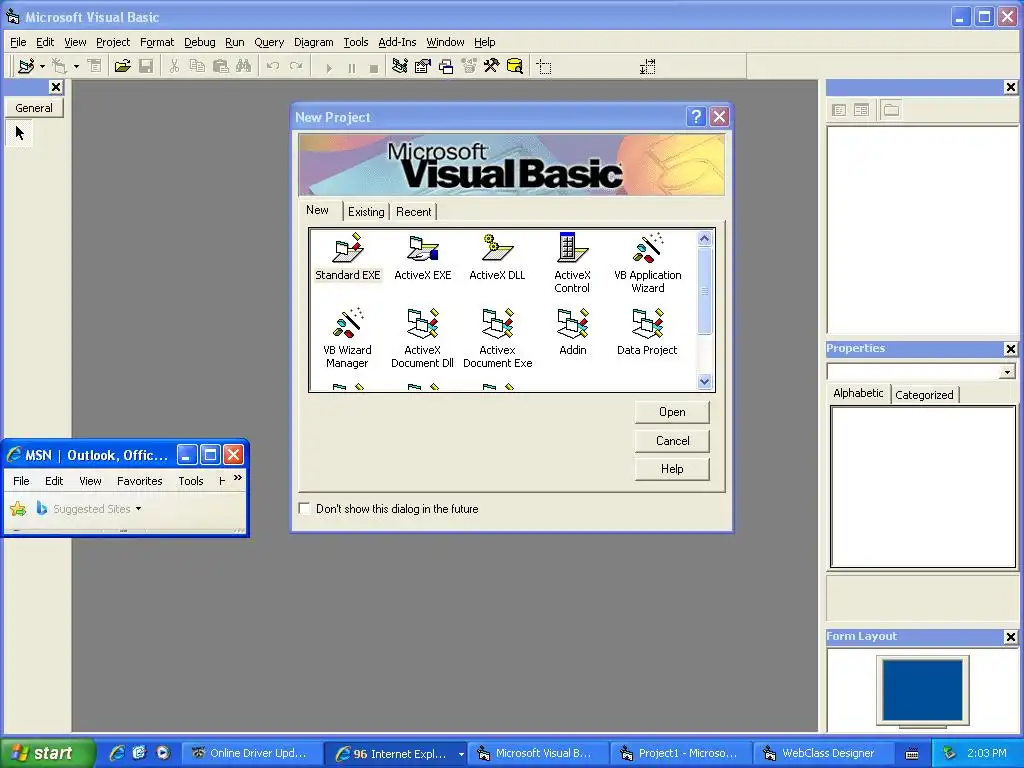Expand the Add Form dropdown arrow
Viewport: 1024px width, 768px height.
pyautogui.click(x=76, y=66)
